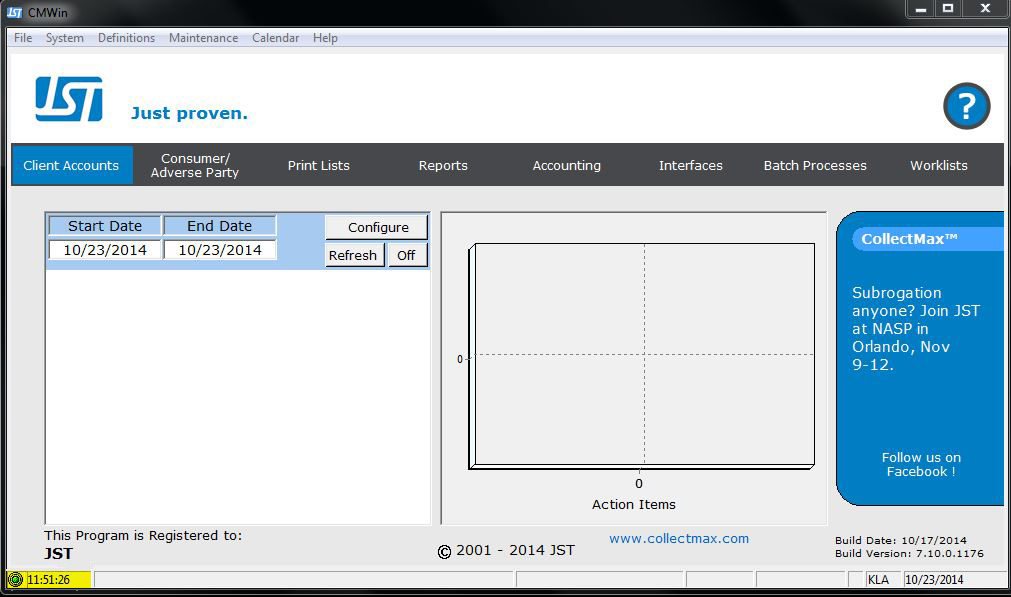
Task: Visit the www.collectmax.com link
Action: point(679,538)
